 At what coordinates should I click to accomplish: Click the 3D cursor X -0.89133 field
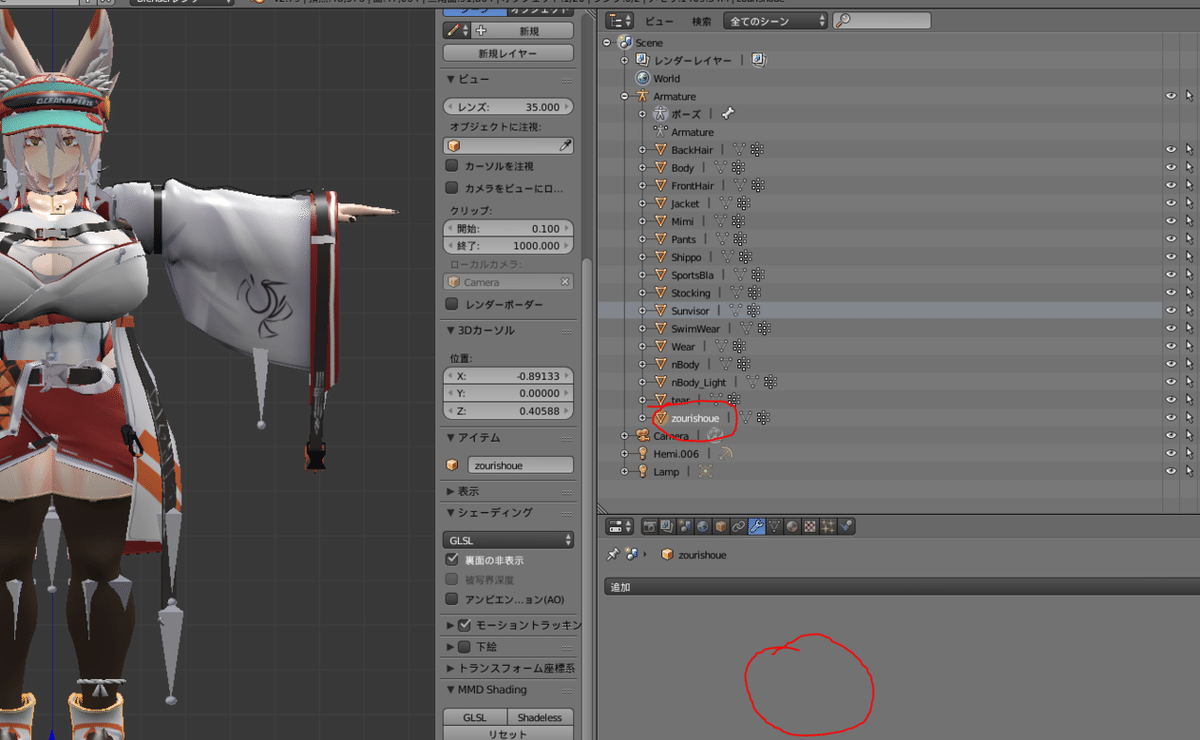(x=508, y=376)
